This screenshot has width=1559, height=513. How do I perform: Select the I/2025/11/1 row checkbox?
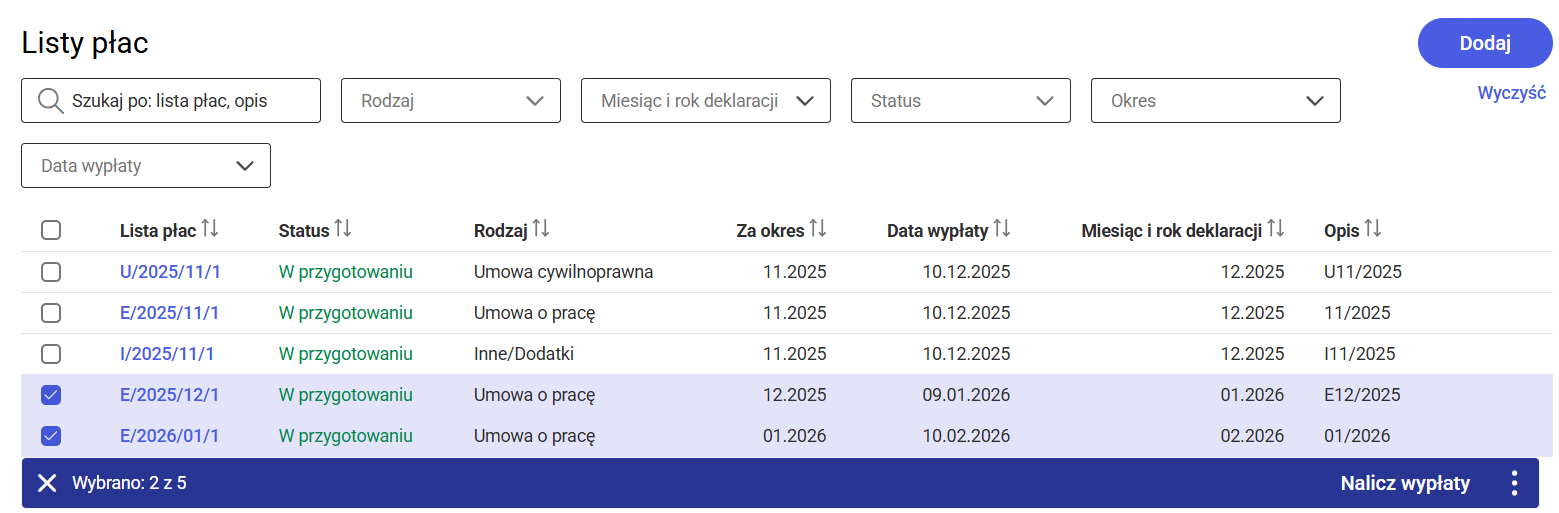51,354
